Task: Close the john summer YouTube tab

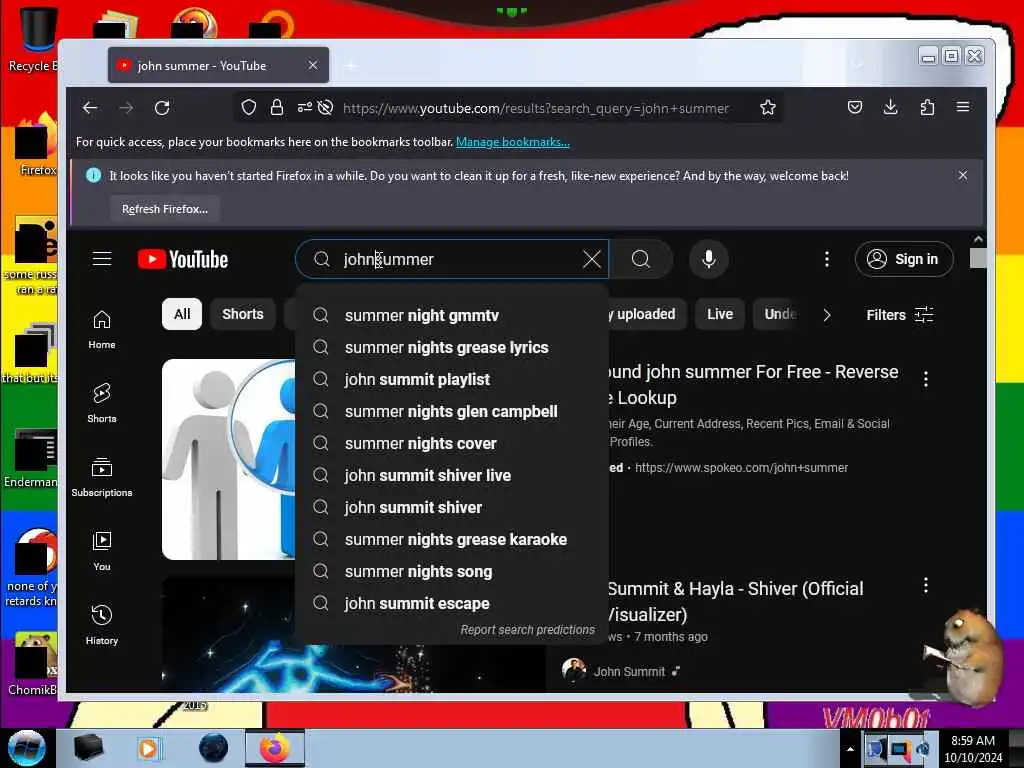Action: tap(313, 65)
